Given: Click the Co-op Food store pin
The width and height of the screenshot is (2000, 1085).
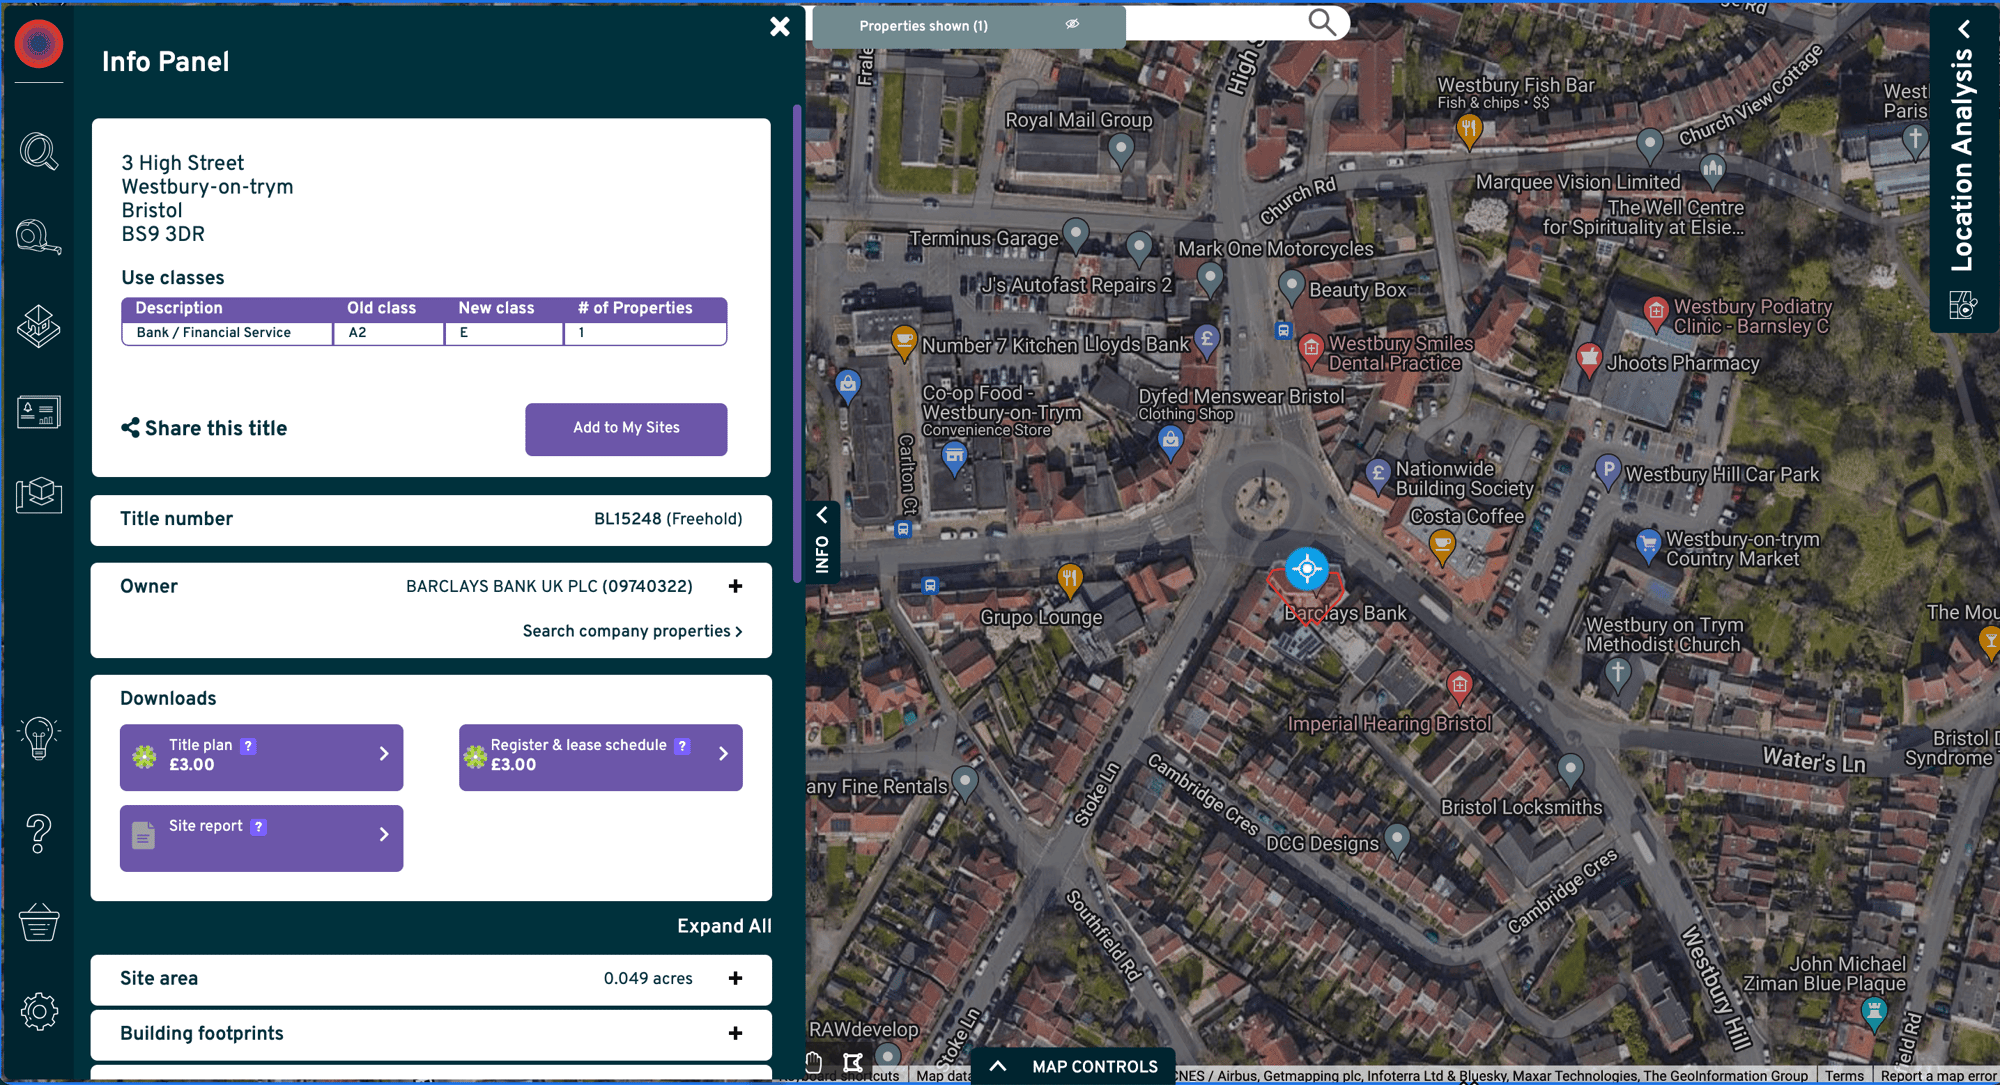Looking at the screenshot, I should tap(955, 458).
